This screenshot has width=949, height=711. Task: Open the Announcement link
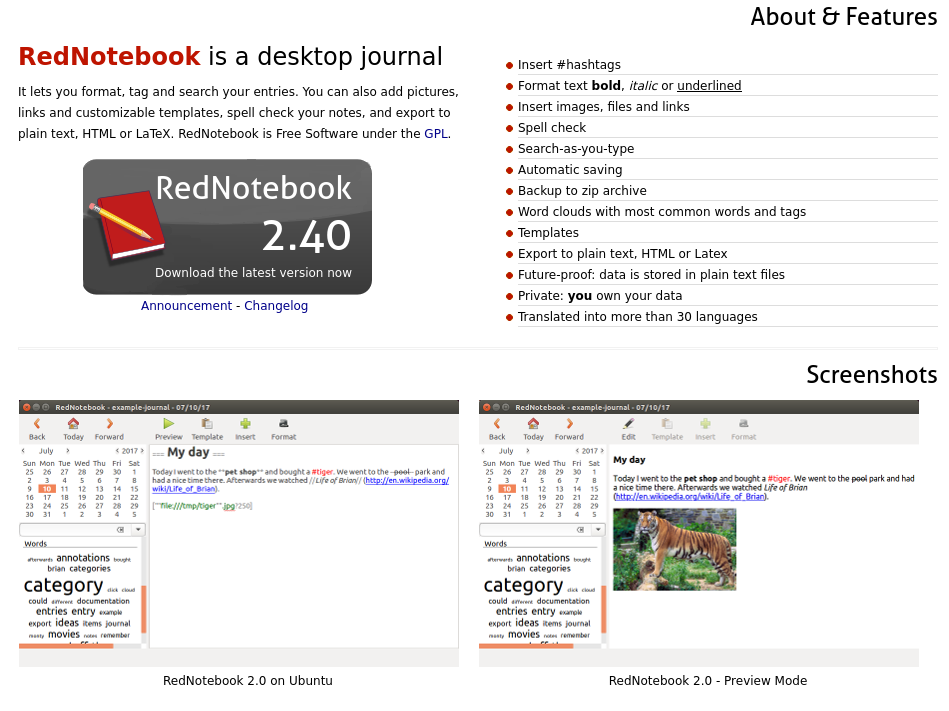186,306
